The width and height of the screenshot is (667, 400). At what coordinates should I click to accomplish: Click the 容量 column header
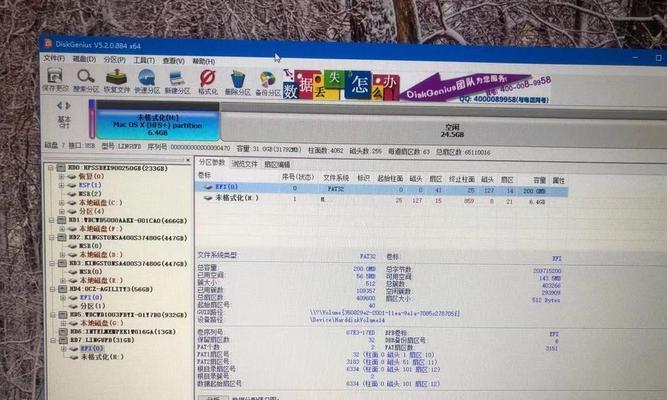click(x=539, y=180)
